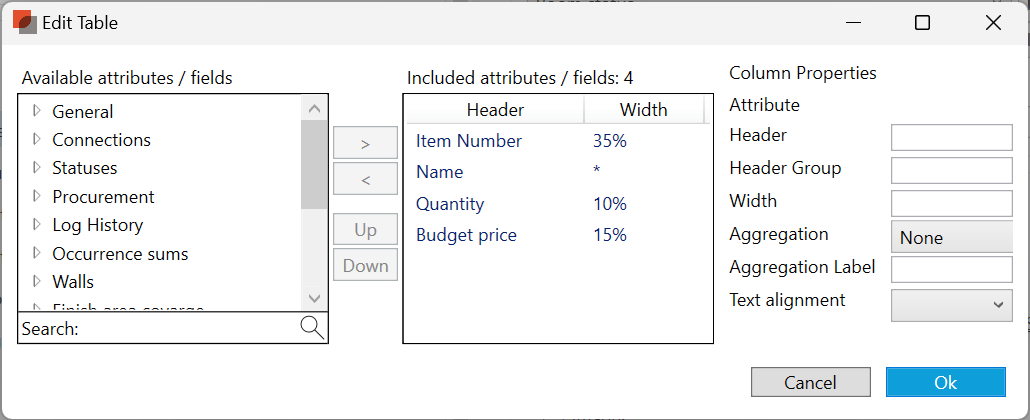Select the Walls tree item
Viewport: 1030px width, 420px height.
[73, 282]
